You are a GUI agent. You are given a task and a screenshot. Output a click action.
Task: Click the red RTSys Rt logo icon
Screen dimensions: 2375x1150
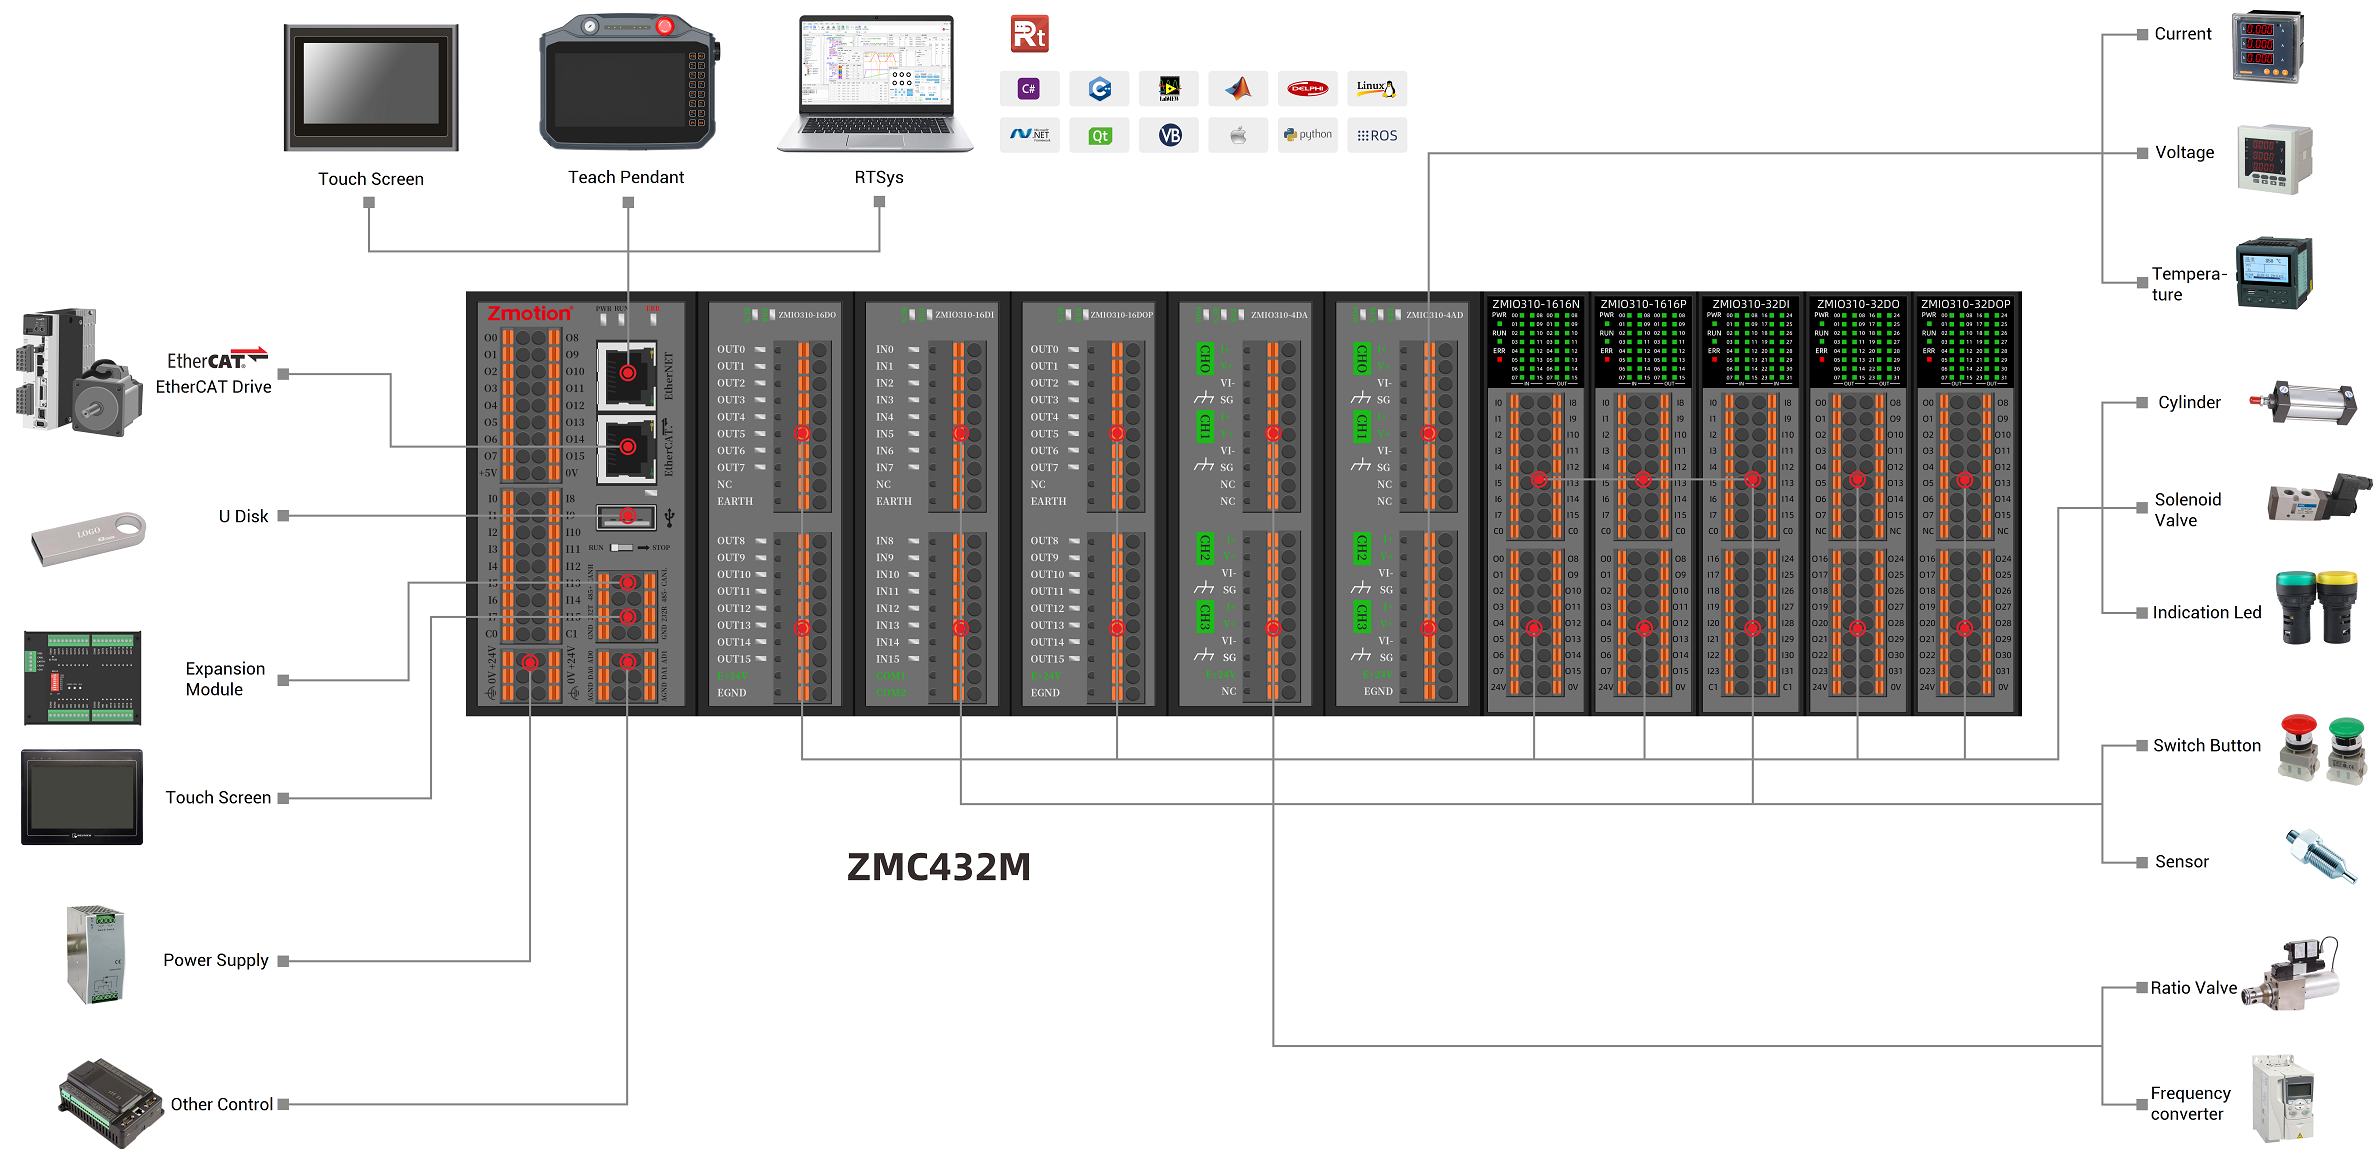pos(1029,35)
